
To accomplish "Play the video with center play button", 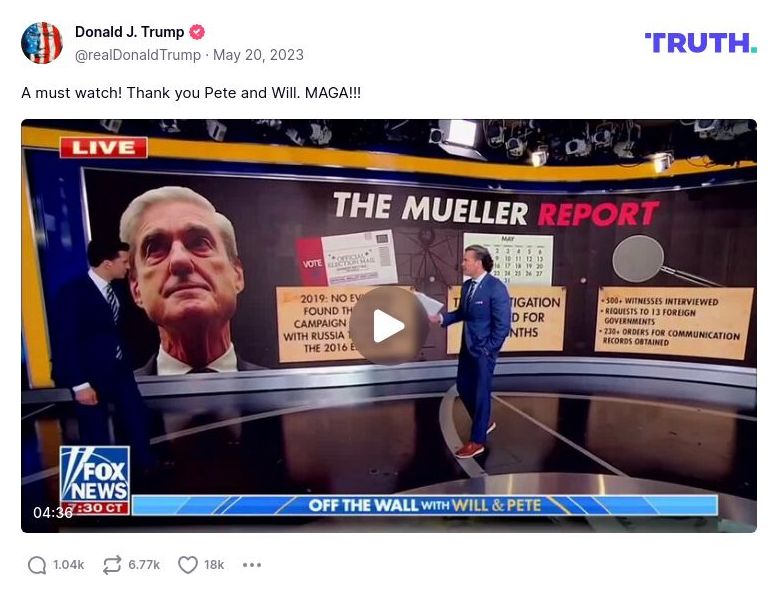I will point(389,326).
